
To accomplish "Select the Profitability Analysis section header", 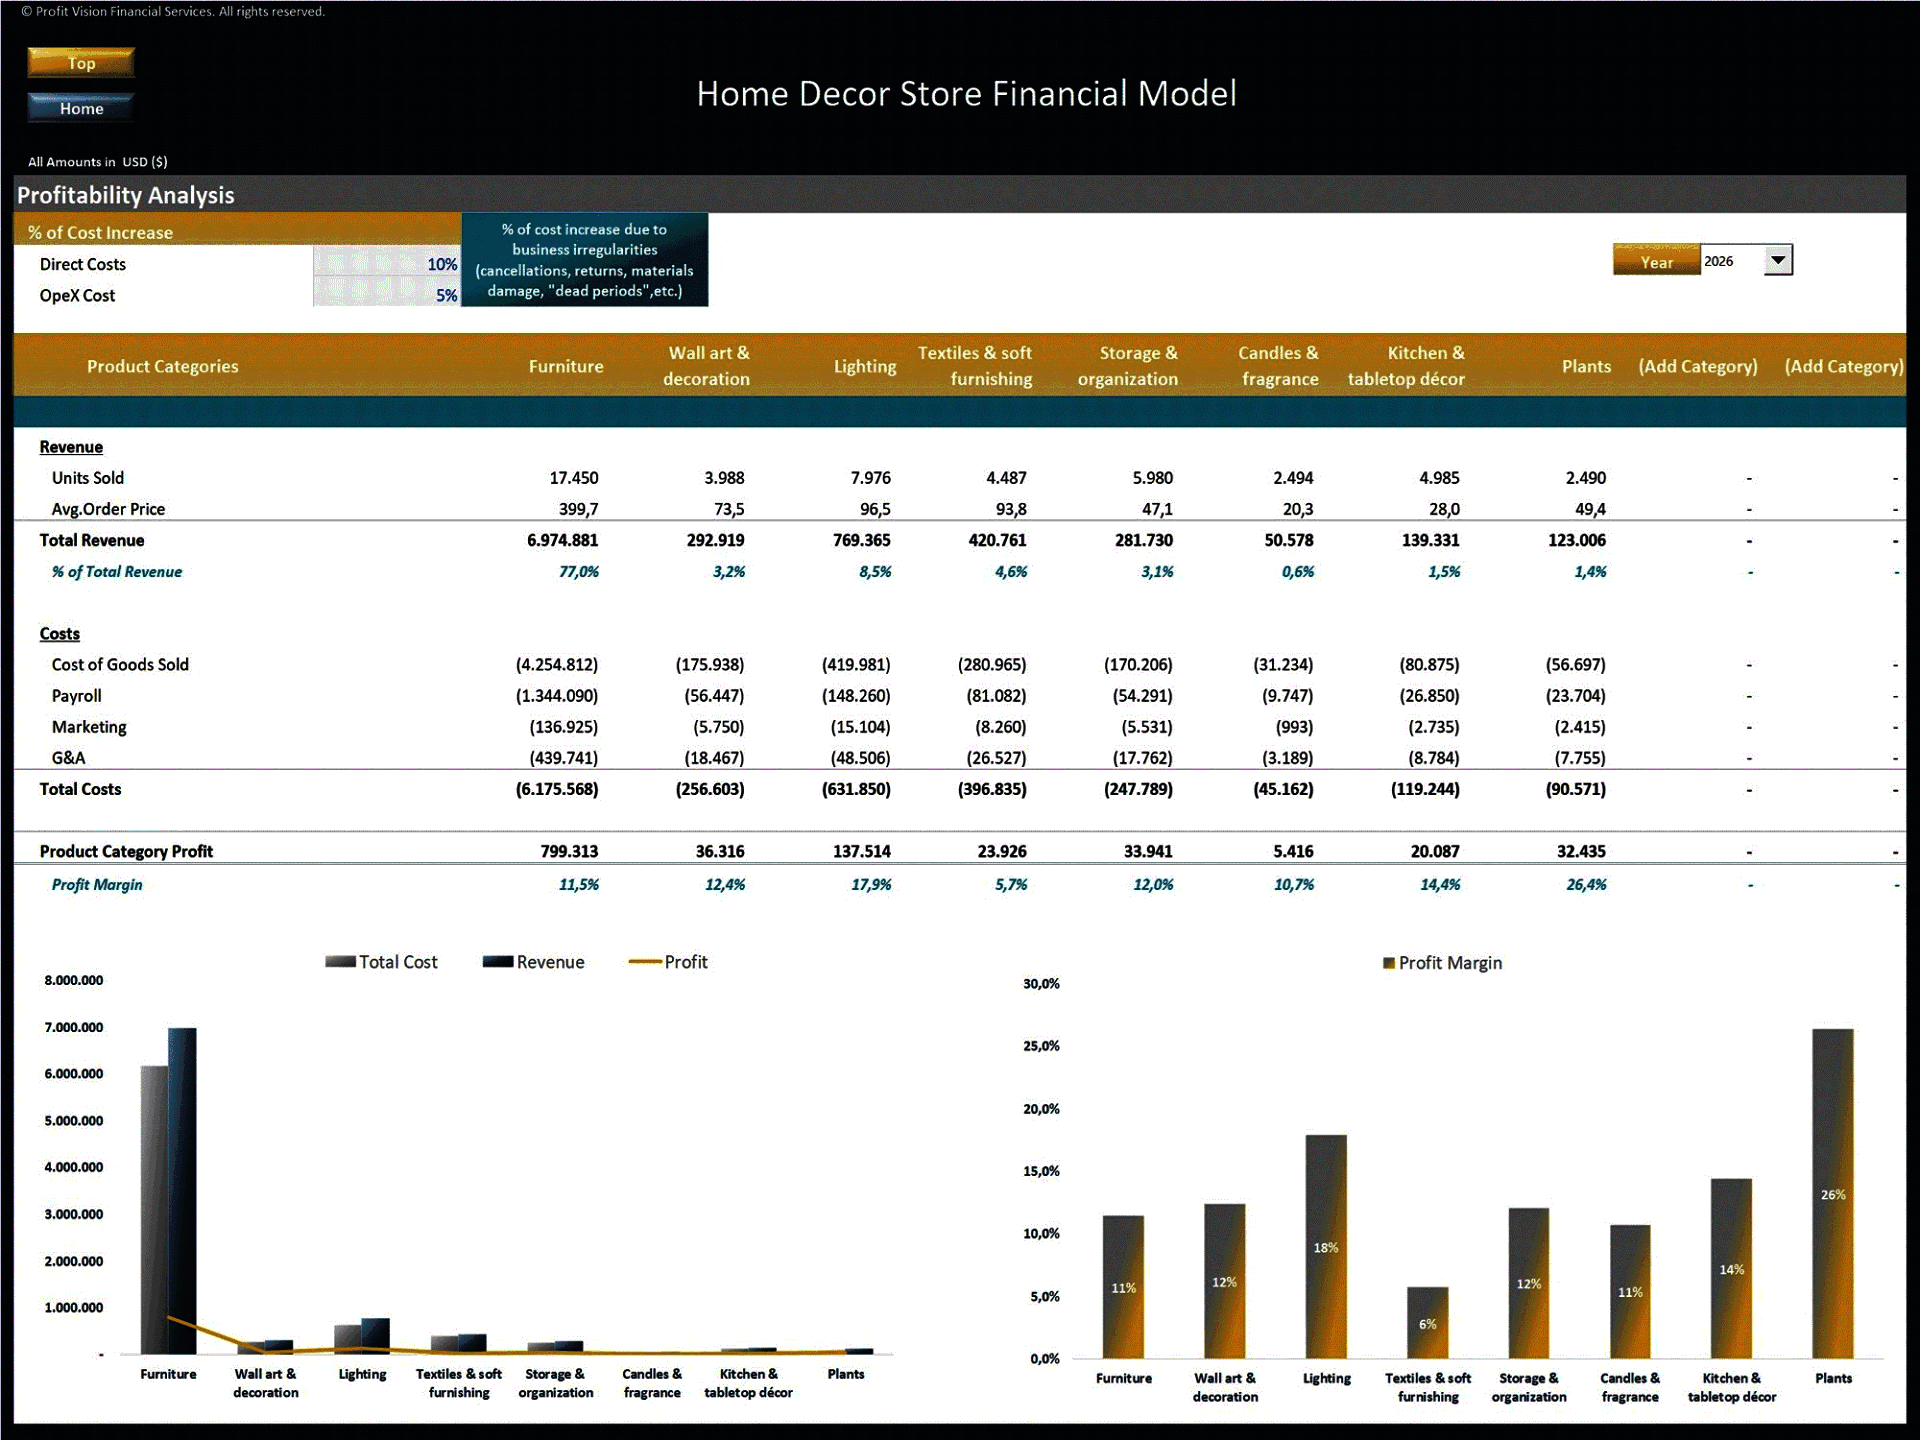I will tap(123, 195).
